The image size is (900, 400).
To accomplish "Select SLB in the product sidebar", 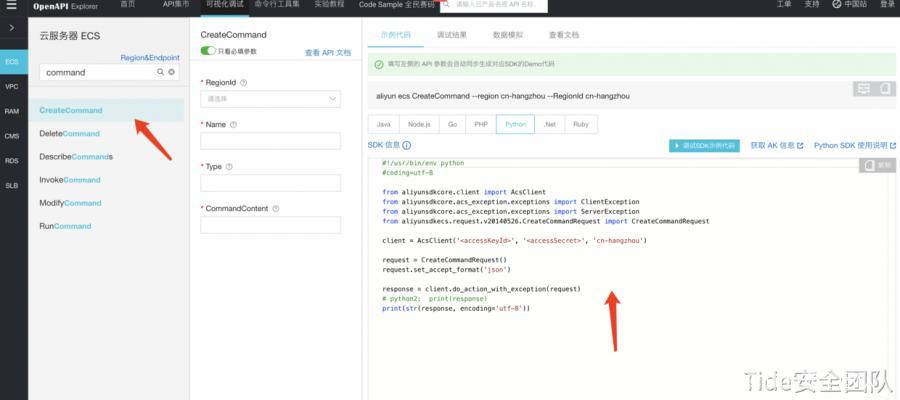I will 12,185.
